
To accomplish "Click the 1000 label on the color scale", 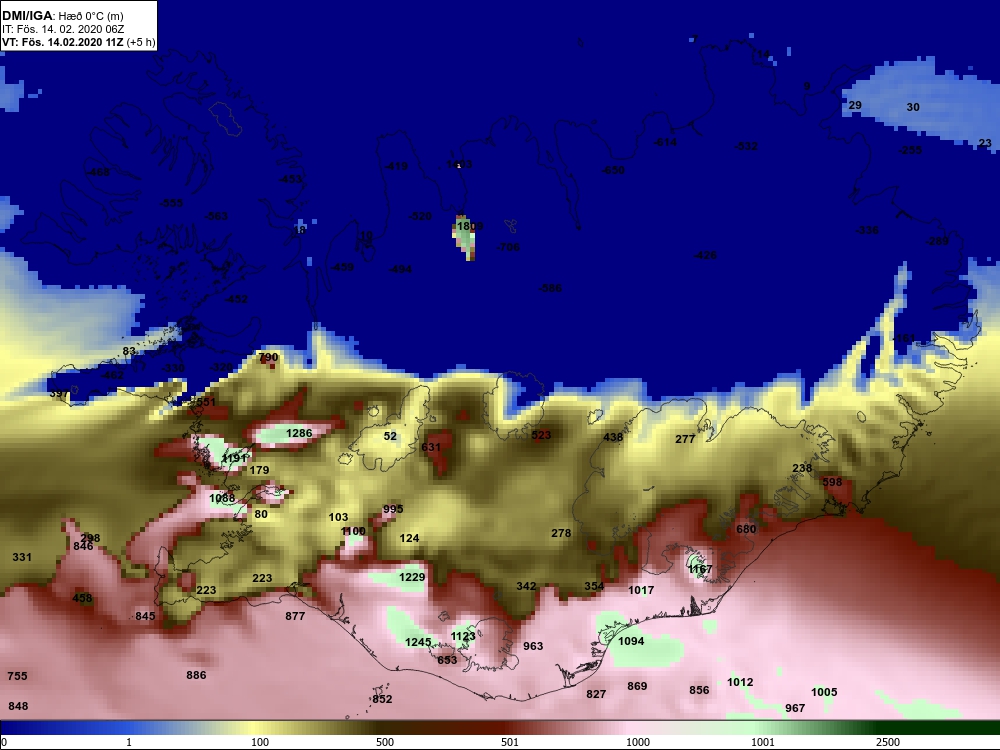I will (638, 742).
